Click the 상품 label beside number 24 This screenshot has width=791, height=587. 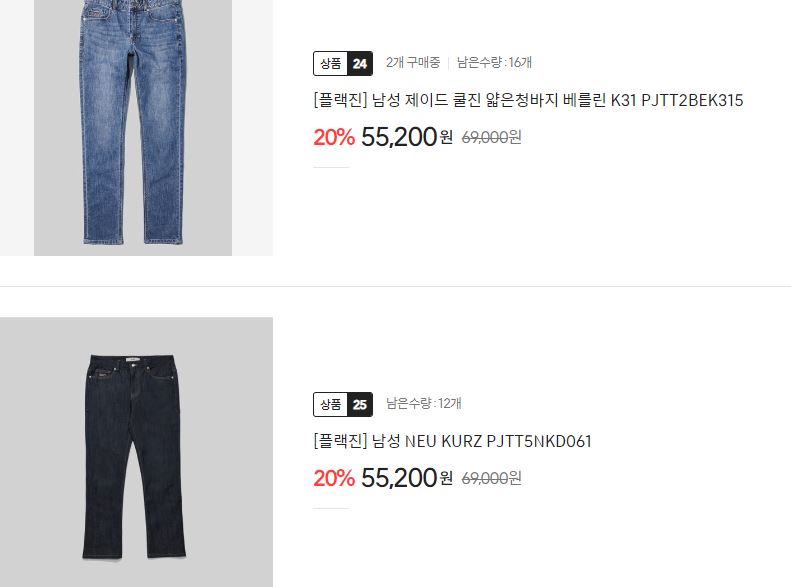pos(330,64)
